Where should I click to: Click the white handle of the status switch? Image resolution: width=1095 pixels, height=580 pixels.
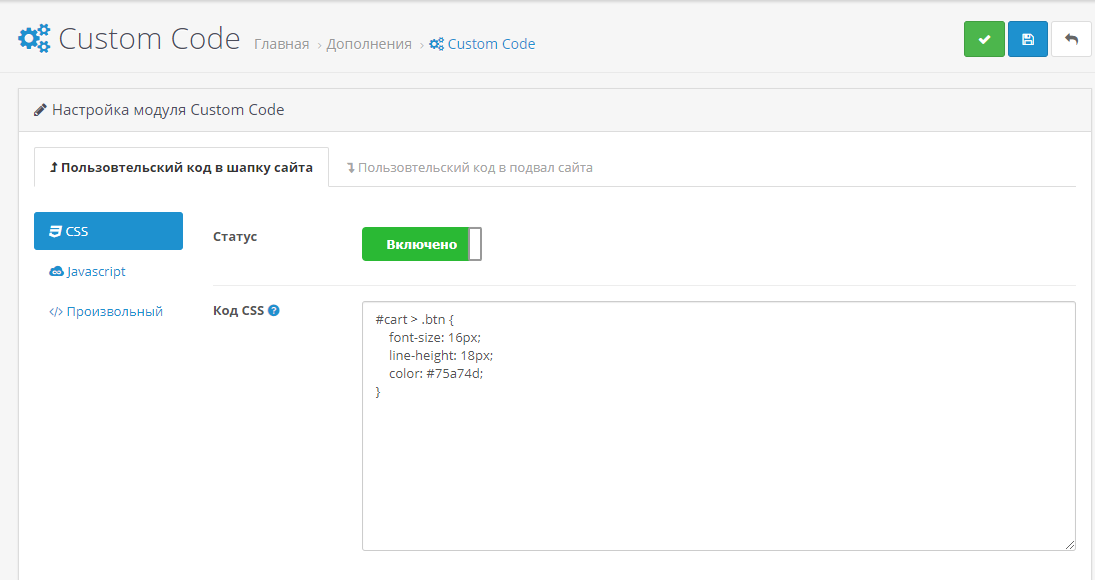click(475, 244)
